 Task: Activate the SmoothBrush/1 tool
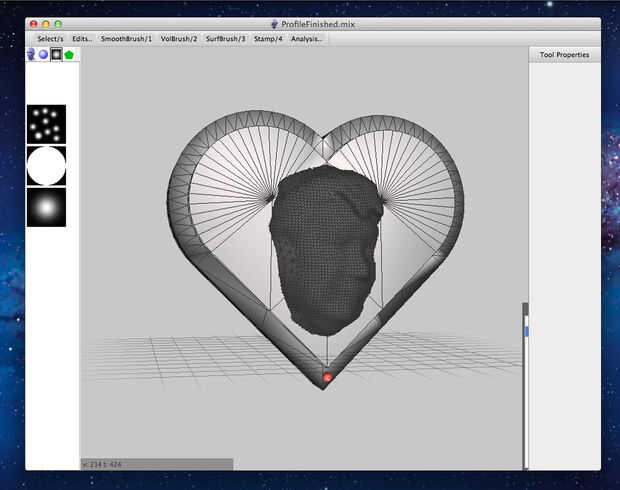click(127, 39)
